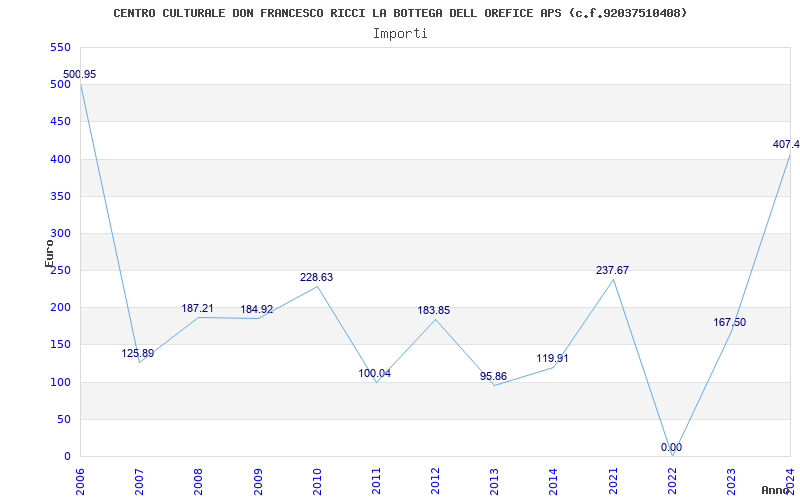
Task: Select the 2023 x-axis year label
Action: (x=731, y=481)
